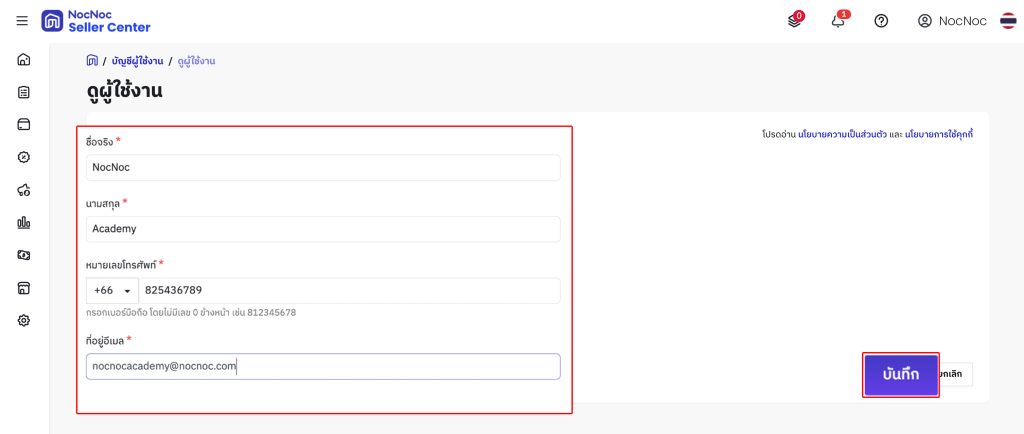This screenshot has width=1024, height=434.
Task: Go to บัญชีผู้ใช้งาน breadcrumb
Action: pos(138,61)
